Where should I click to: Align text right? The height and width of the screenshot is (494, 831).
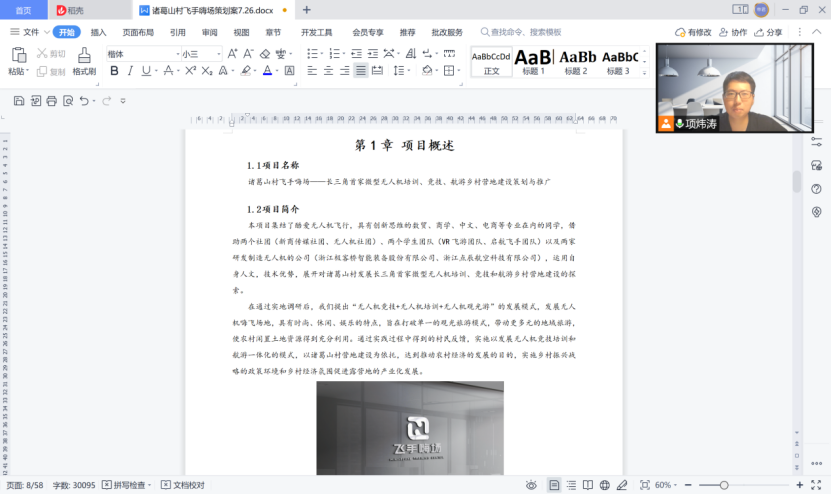(344, 70)
